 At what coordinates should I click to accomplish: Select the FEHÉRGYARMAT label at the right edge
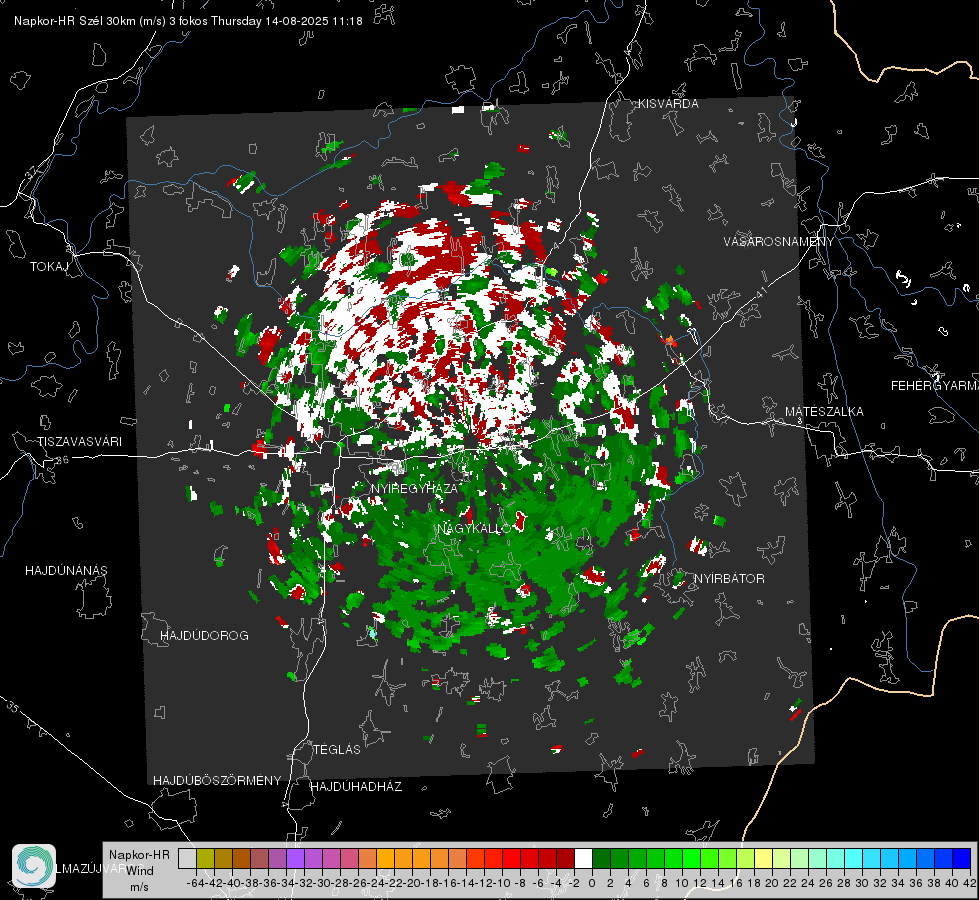tap(935, 386)
